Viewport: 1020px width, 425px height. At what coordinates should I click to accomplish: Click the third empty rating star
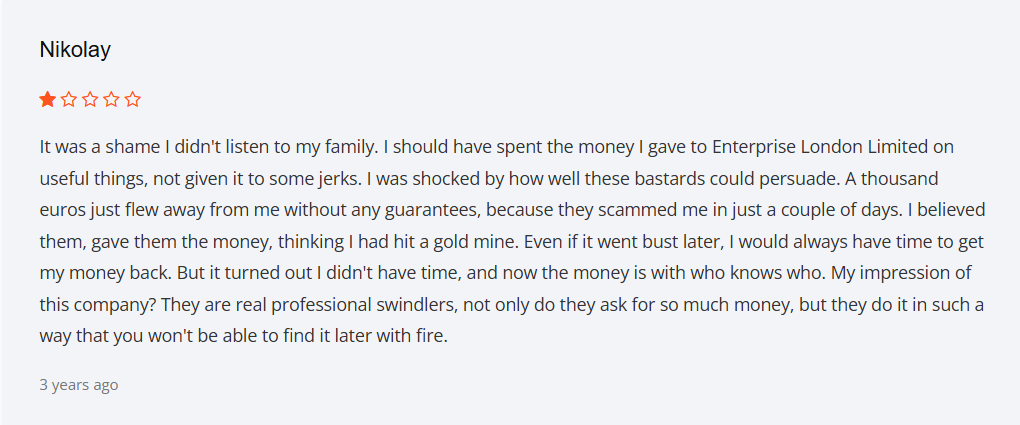[x=90, y=100]
